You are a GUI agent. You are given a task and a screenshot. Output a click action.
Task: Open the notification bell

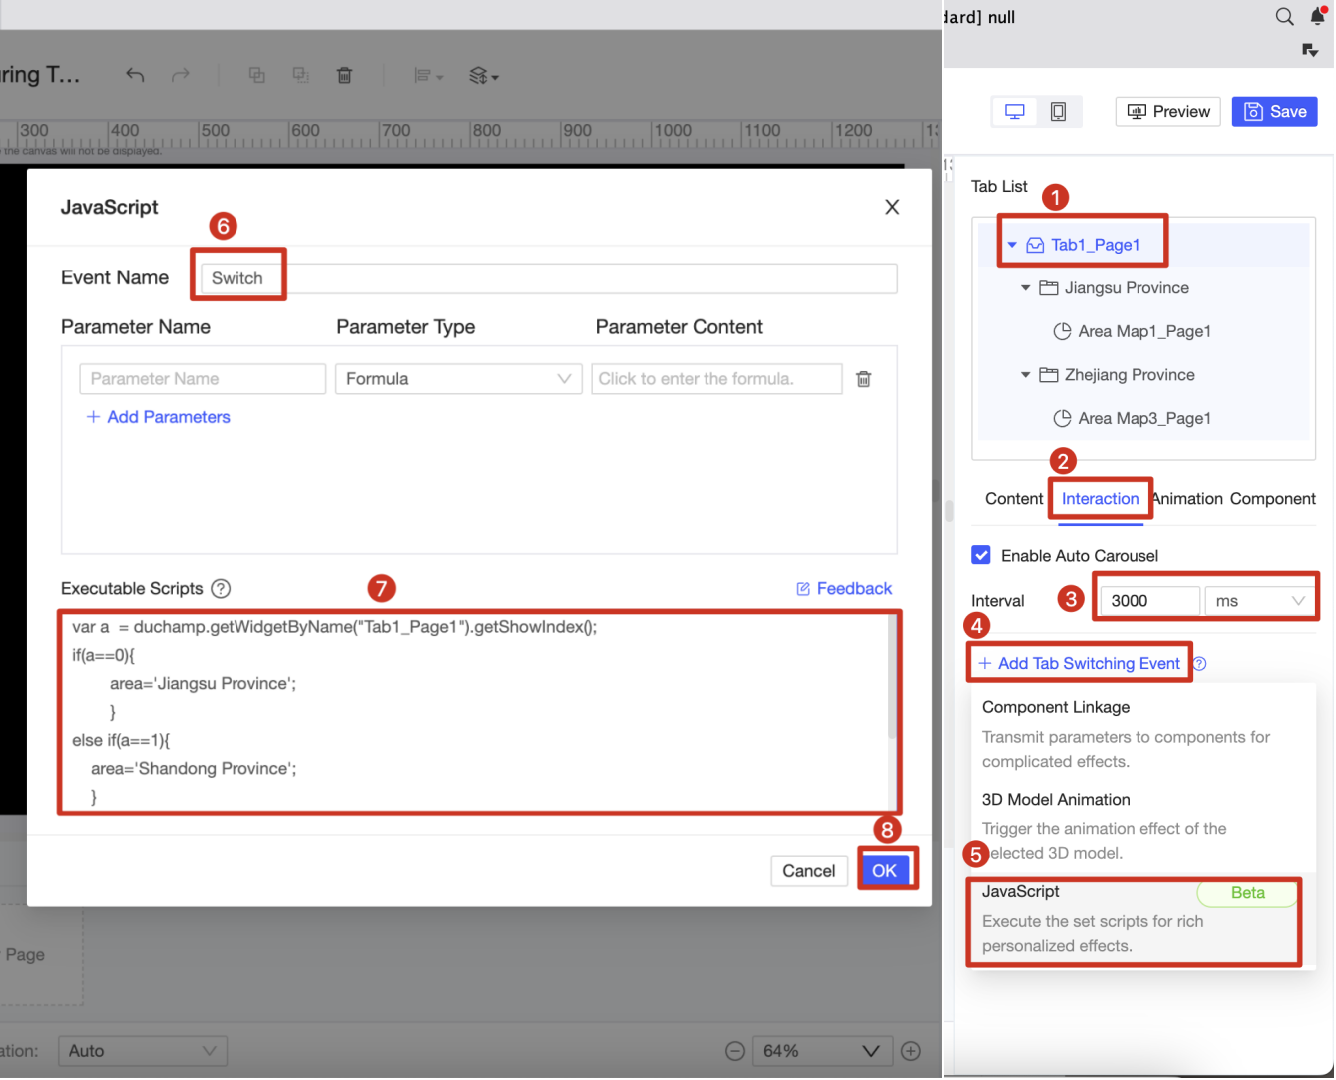pyautogui.click(x=1317, y=15)
